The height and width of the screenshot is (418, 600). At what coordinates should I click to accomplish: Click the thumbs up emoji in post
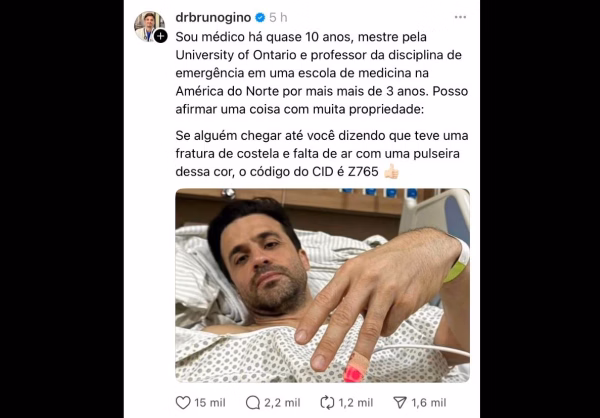click(391, 172)
